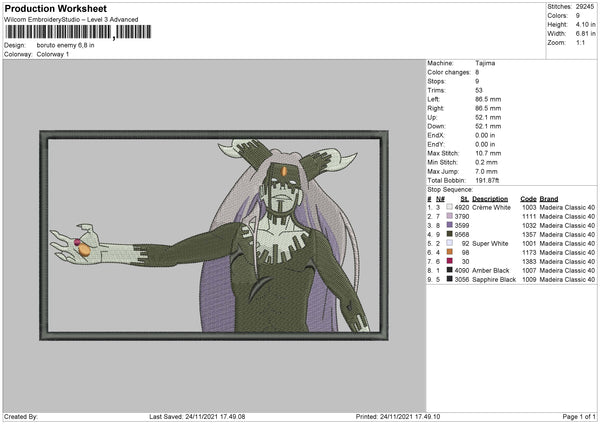This screenshot has height=424, width=600.
Task: Click the Crème White color swatch
Action: coord(449,207)
